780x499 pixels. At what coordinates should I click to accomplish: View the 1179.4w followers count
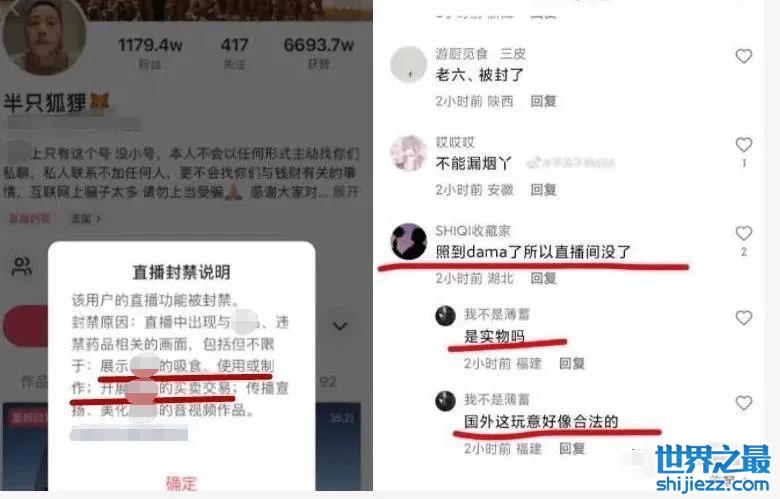(150, 51)
